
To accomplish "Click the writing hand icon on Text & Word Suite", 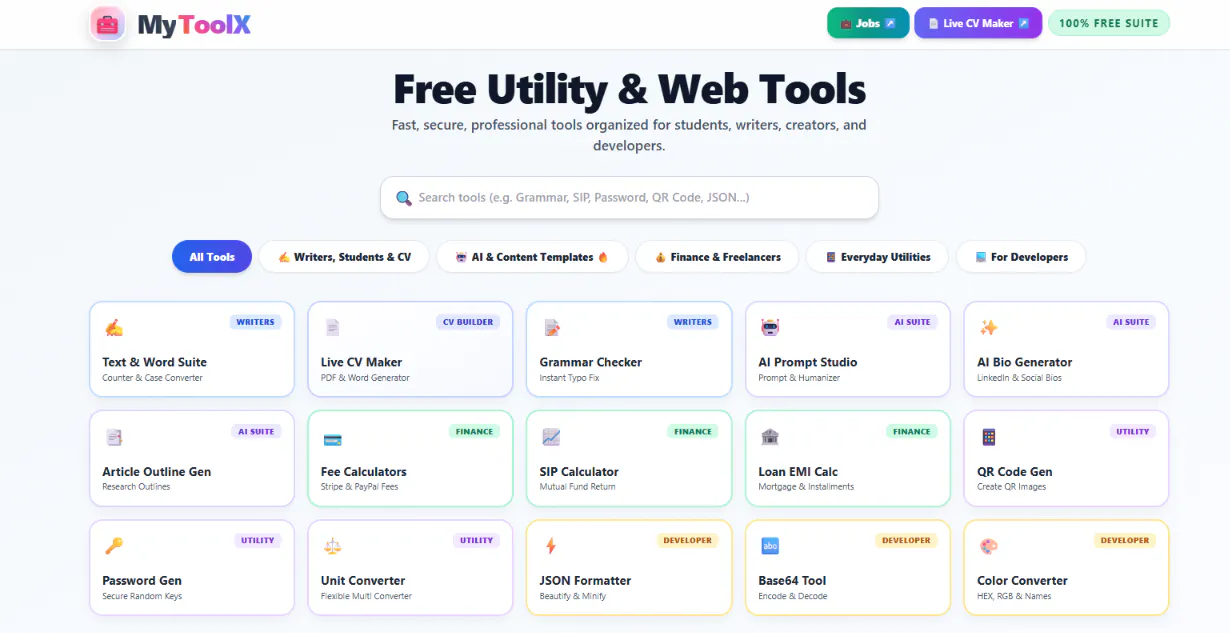I will (114, 327).
